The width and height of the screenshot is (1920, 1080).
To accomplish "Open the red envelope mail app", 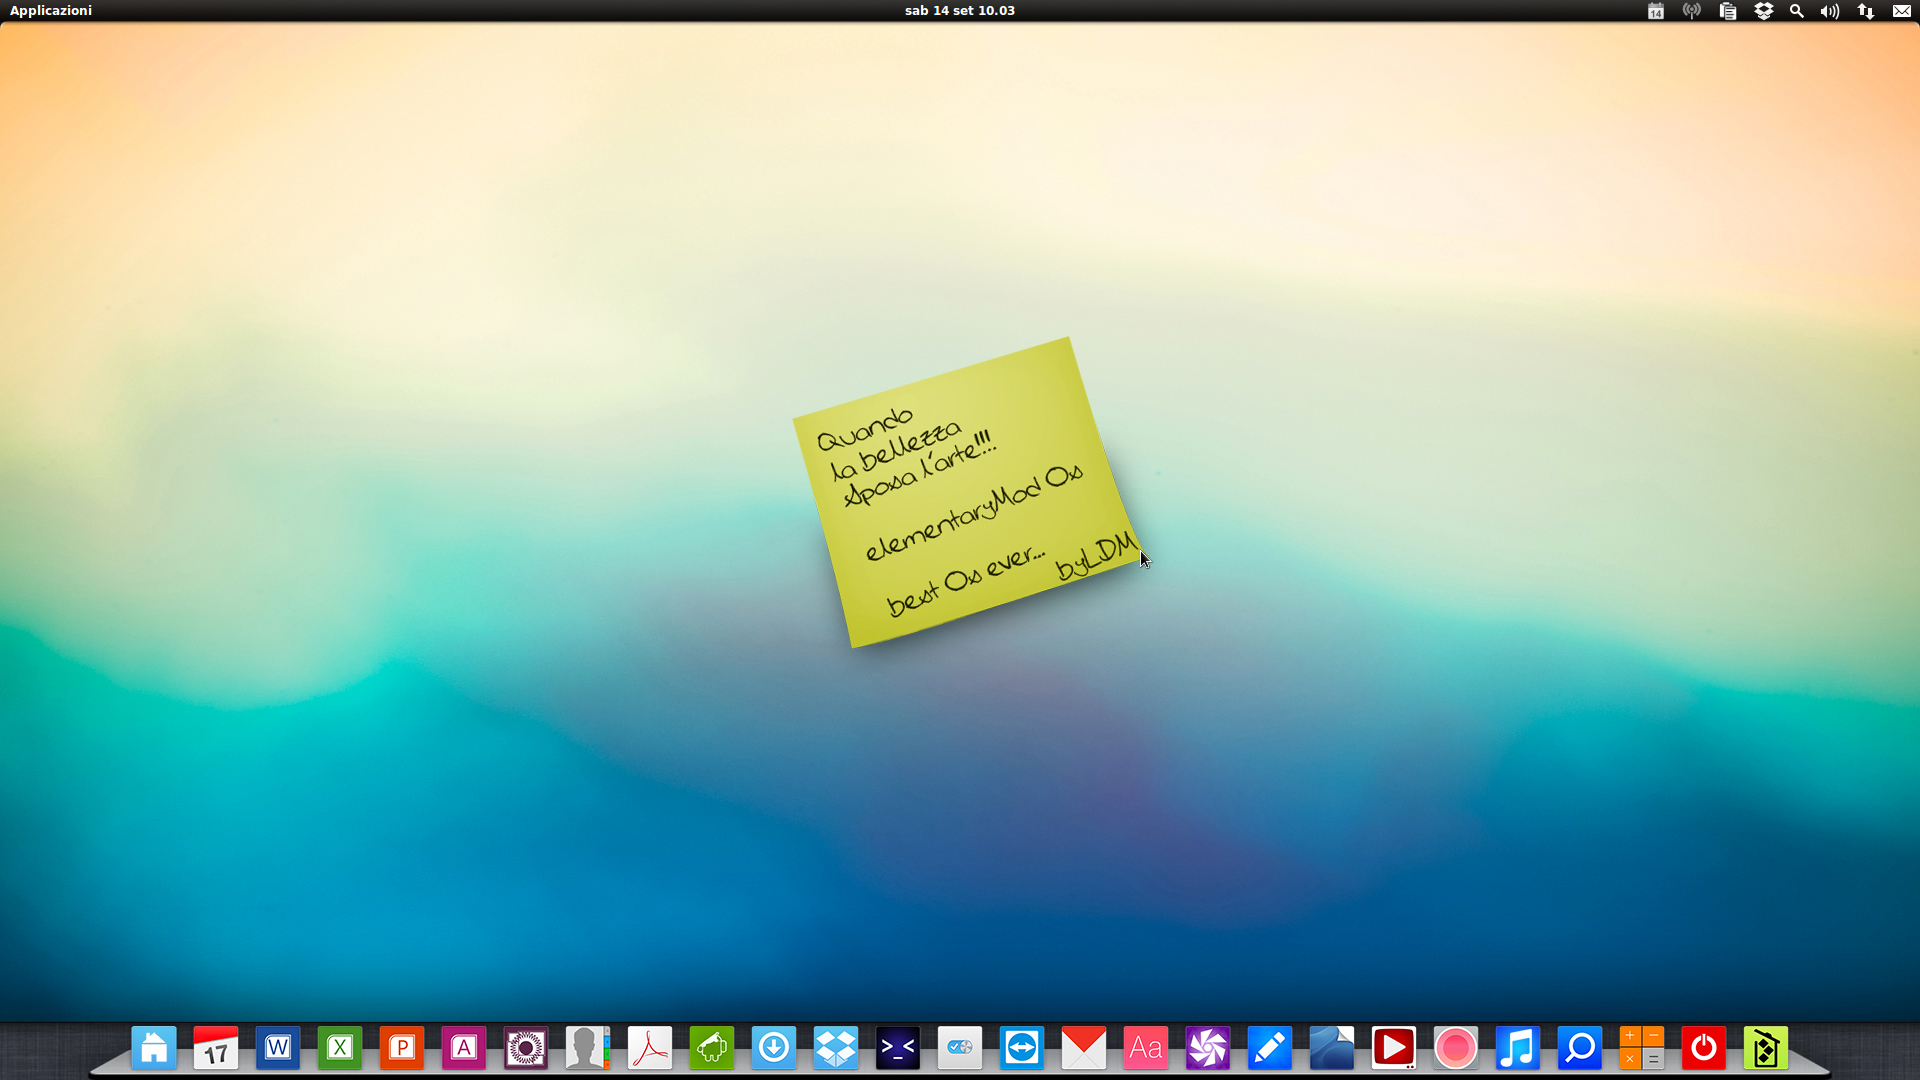I will [1084, 1048].
